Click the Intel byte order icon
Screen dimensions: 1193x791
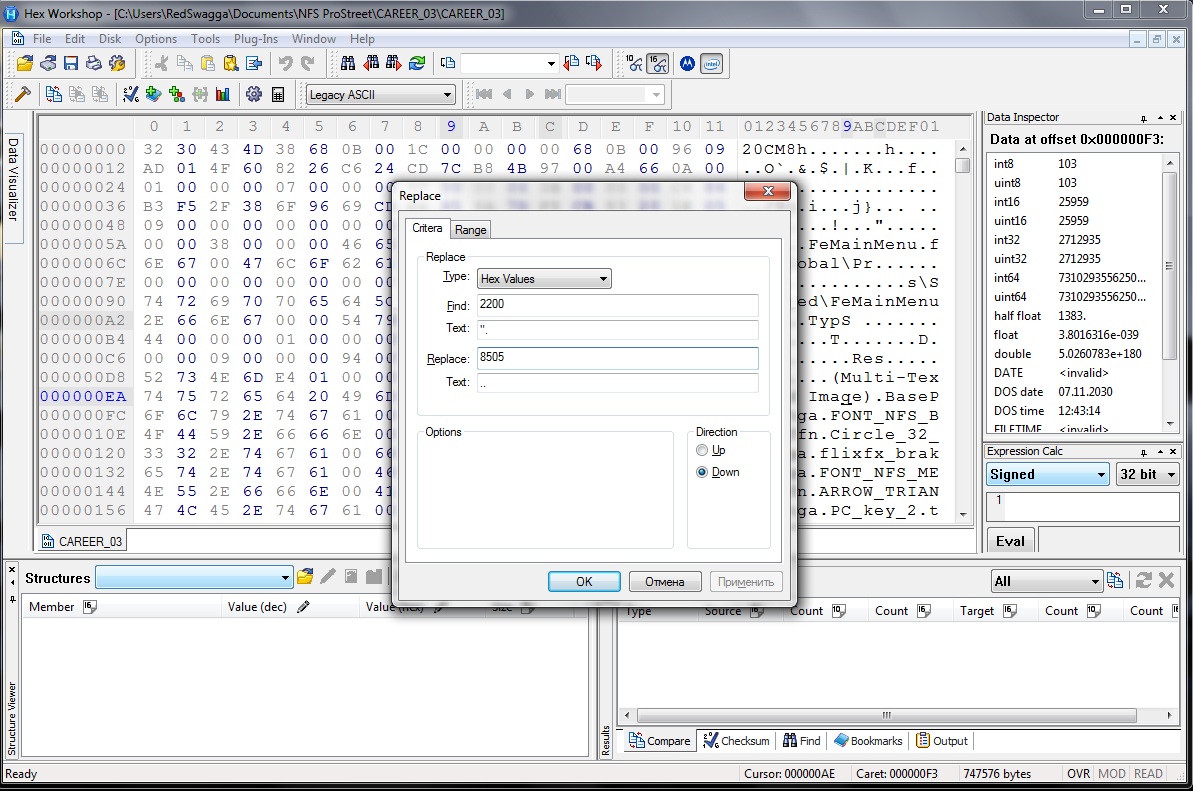711,64
